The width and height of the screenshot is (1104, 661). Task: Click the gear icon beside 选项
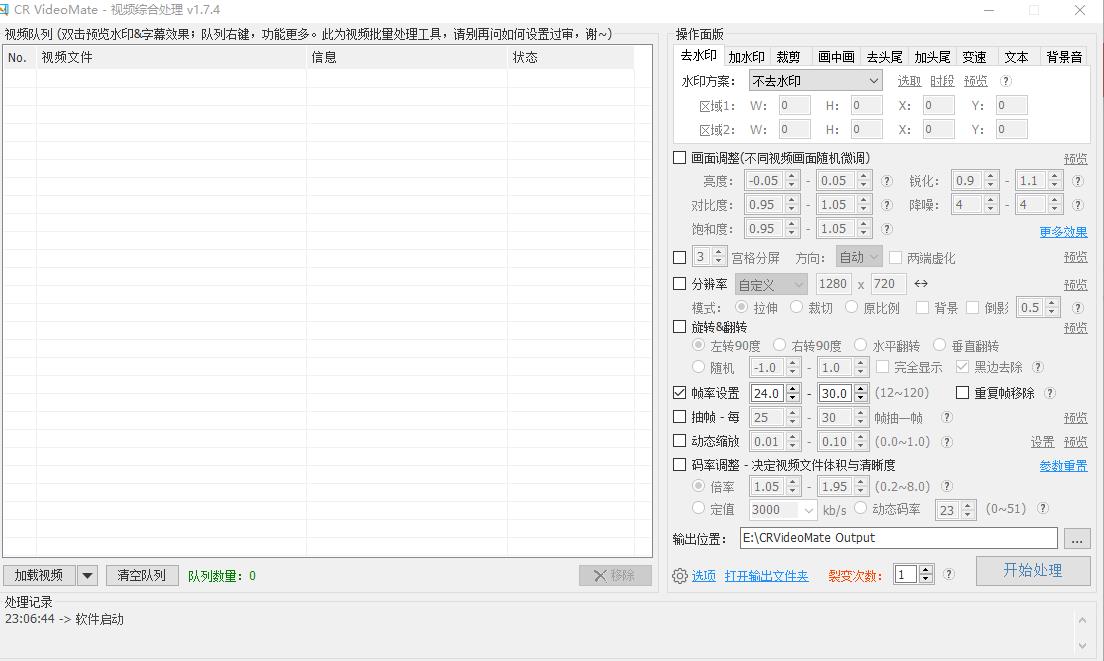pos(679,576)
